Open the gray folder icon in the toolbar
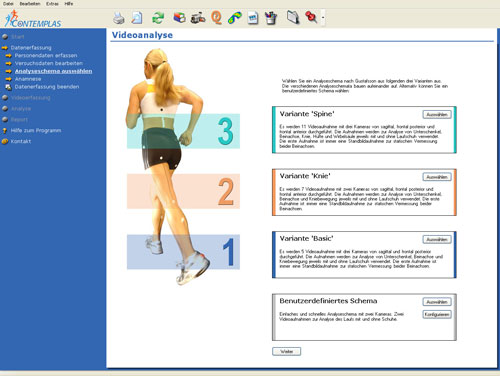 [293, 18]
